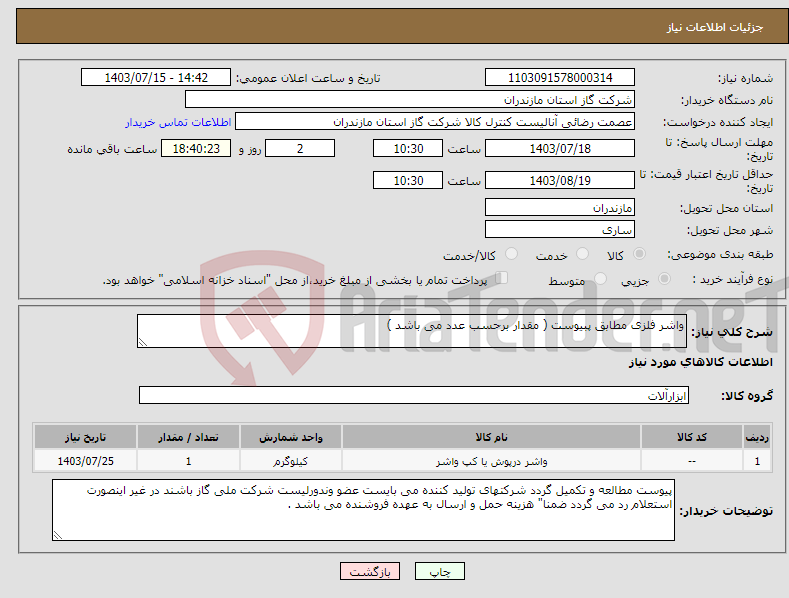Click the general description text area واشر فلزی
The height and width of the screenshot is (598, 789).
point(412,331)
